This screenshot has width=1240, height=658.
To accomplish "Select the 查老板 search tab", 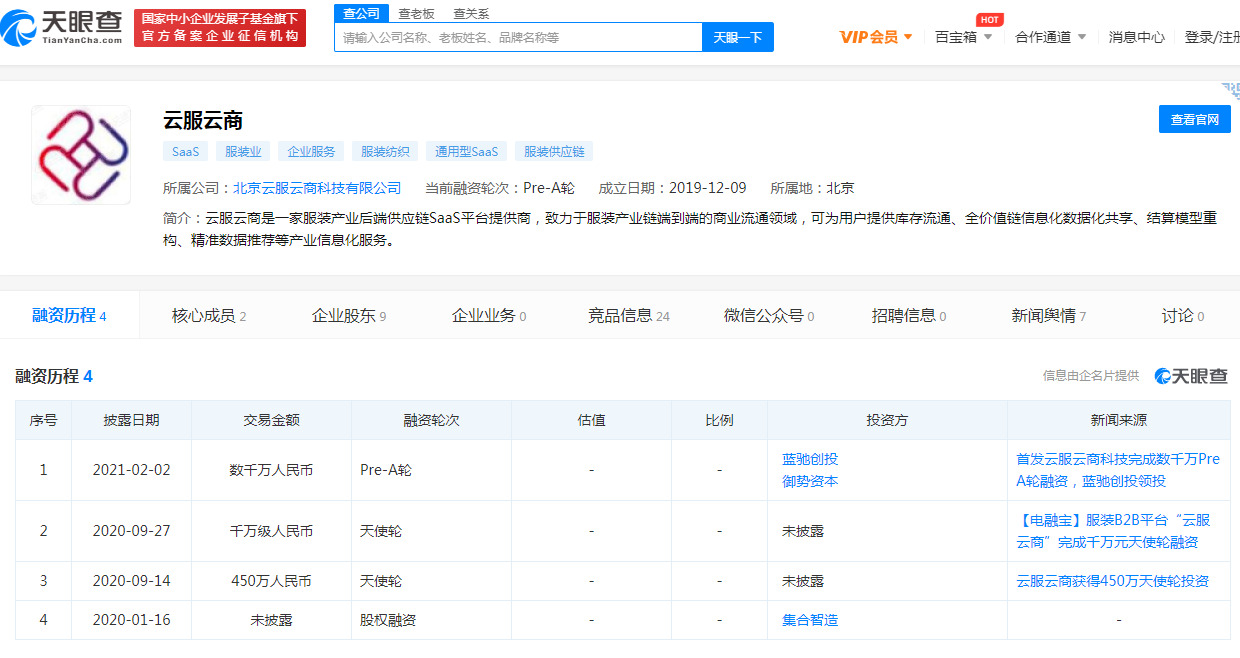I will coord(416,13).
